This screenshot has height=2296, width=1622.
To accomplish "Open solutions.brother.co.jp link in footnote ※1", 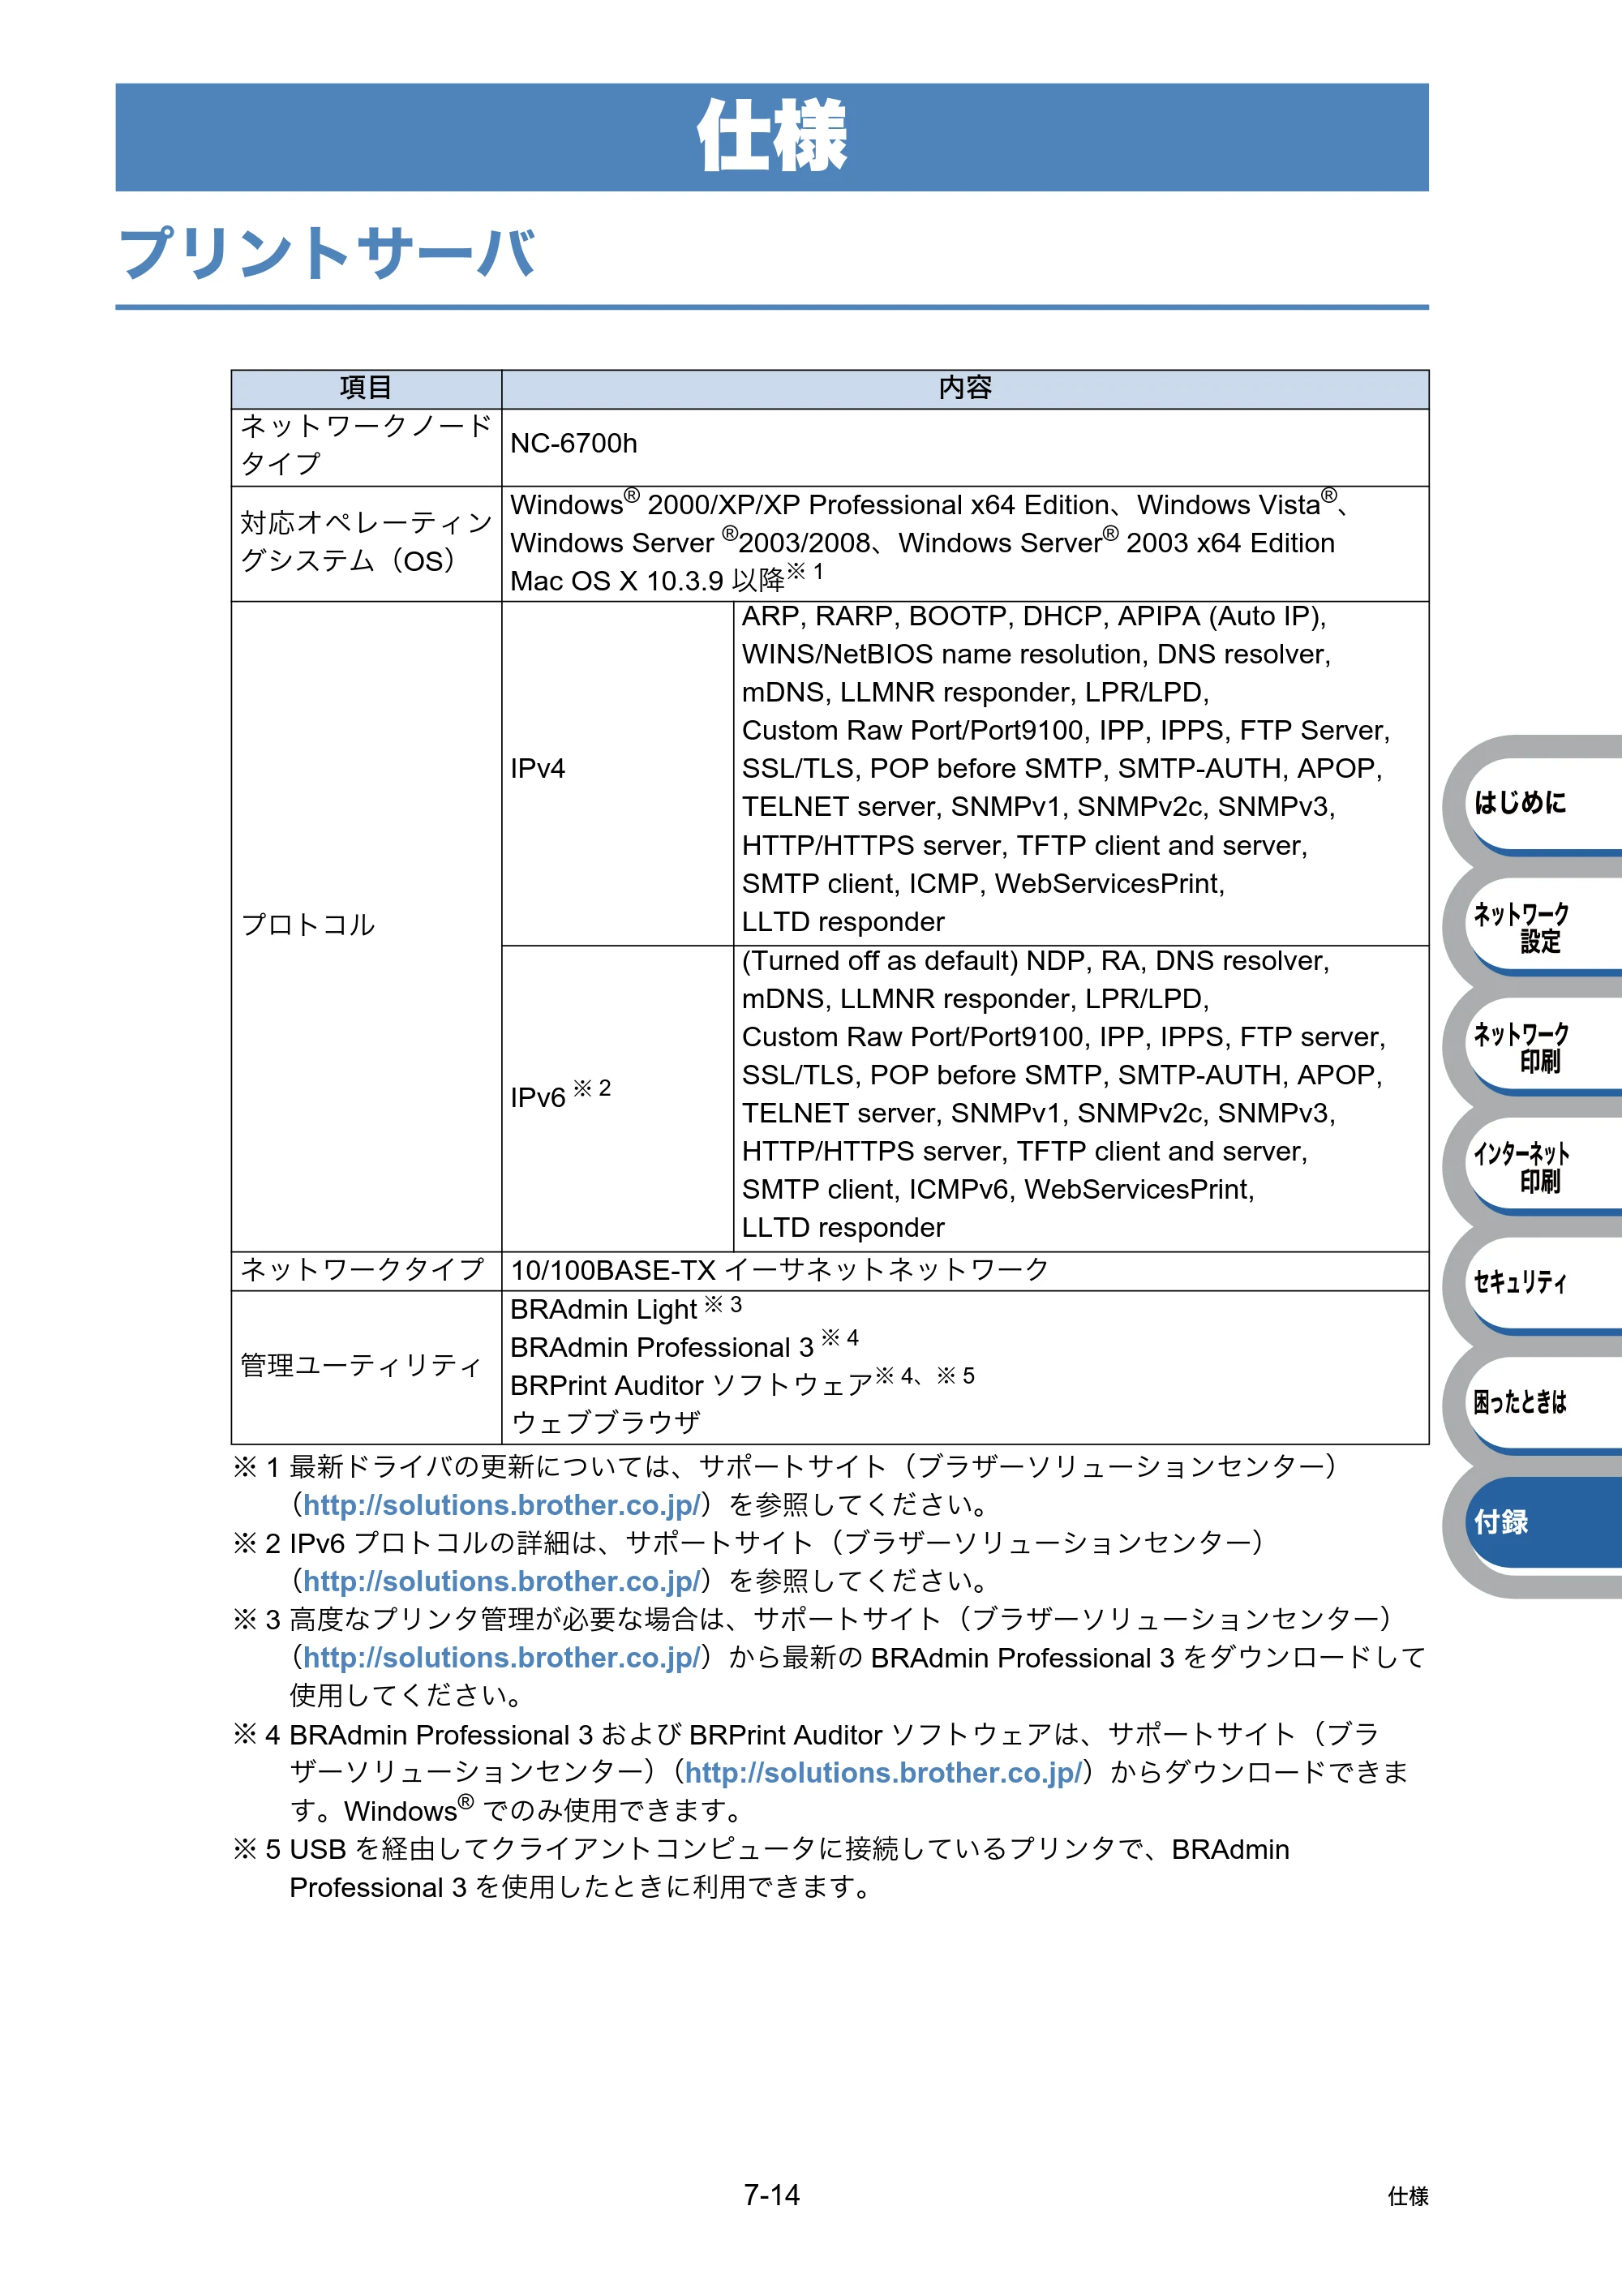I will [x=501, y=1505].
